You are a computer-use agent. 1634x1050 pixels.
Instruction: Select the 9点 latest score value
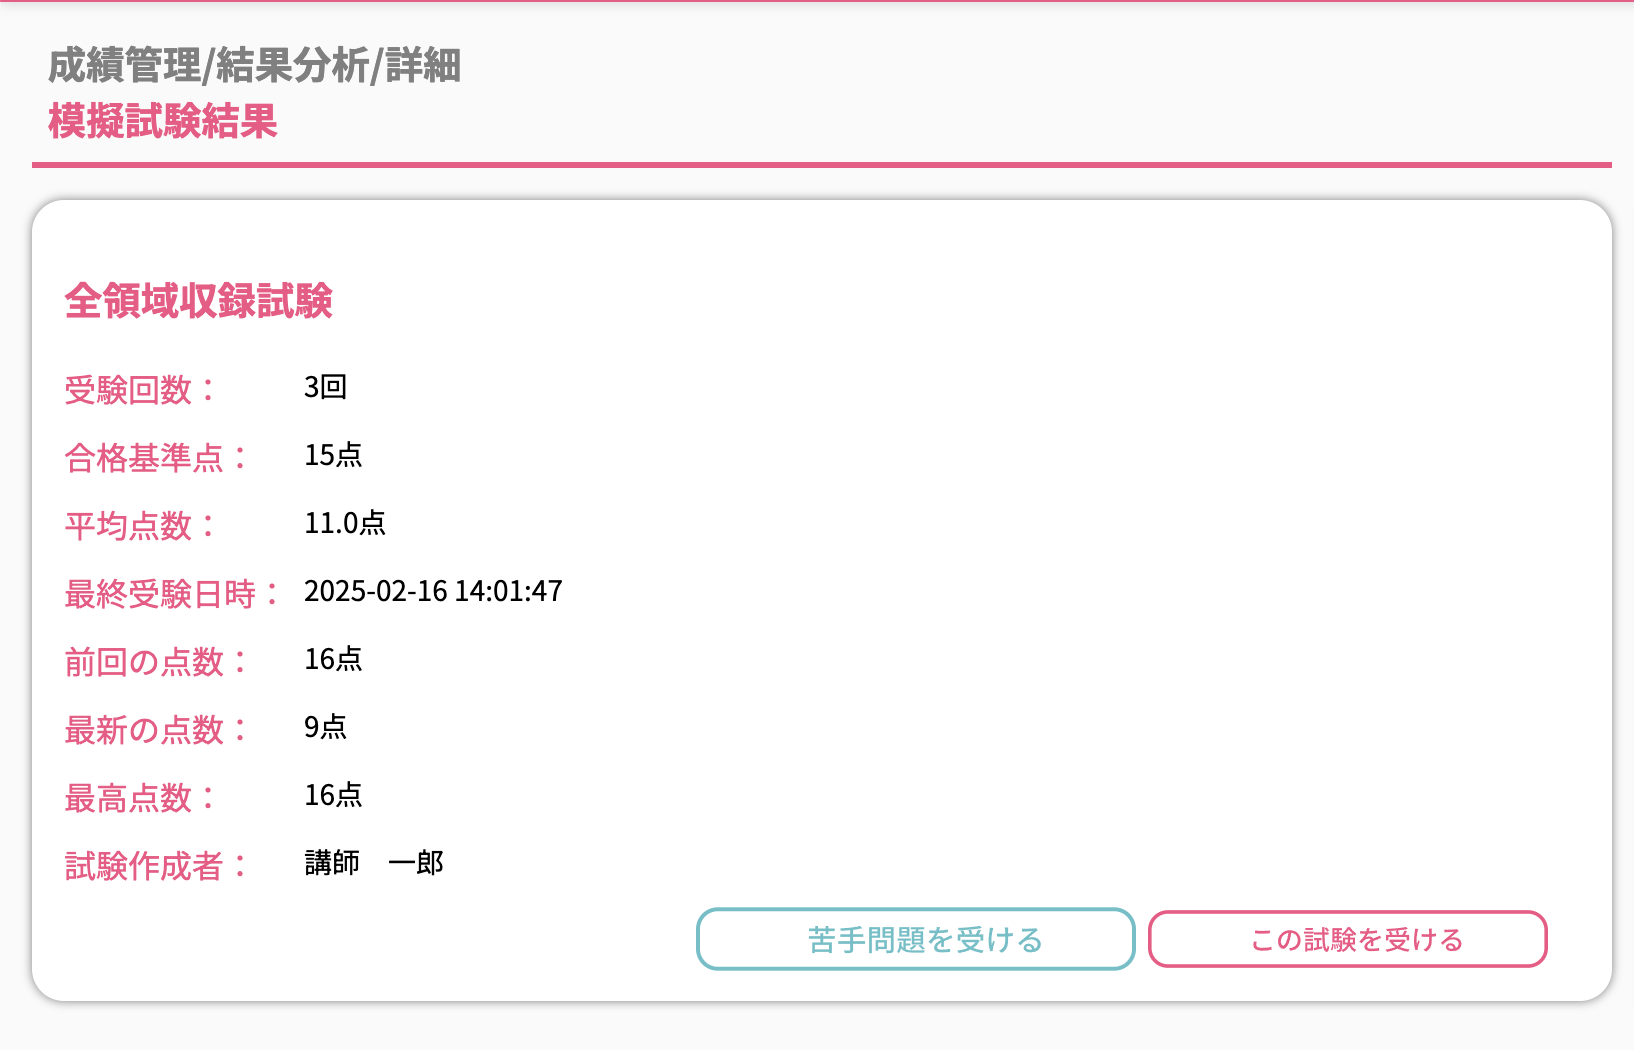(x=325, y=727)
